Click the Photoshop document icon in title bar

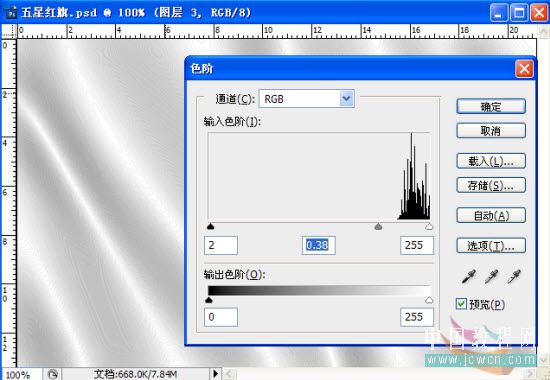point(12,13)
